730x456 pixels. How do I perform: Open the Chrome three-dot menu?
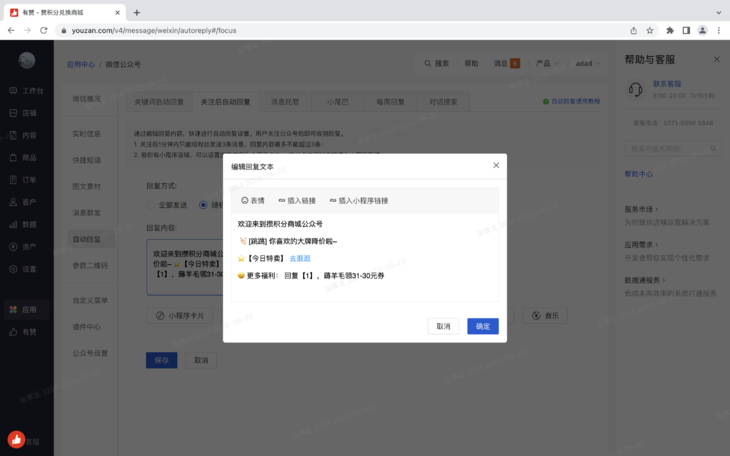pos(718,30)
